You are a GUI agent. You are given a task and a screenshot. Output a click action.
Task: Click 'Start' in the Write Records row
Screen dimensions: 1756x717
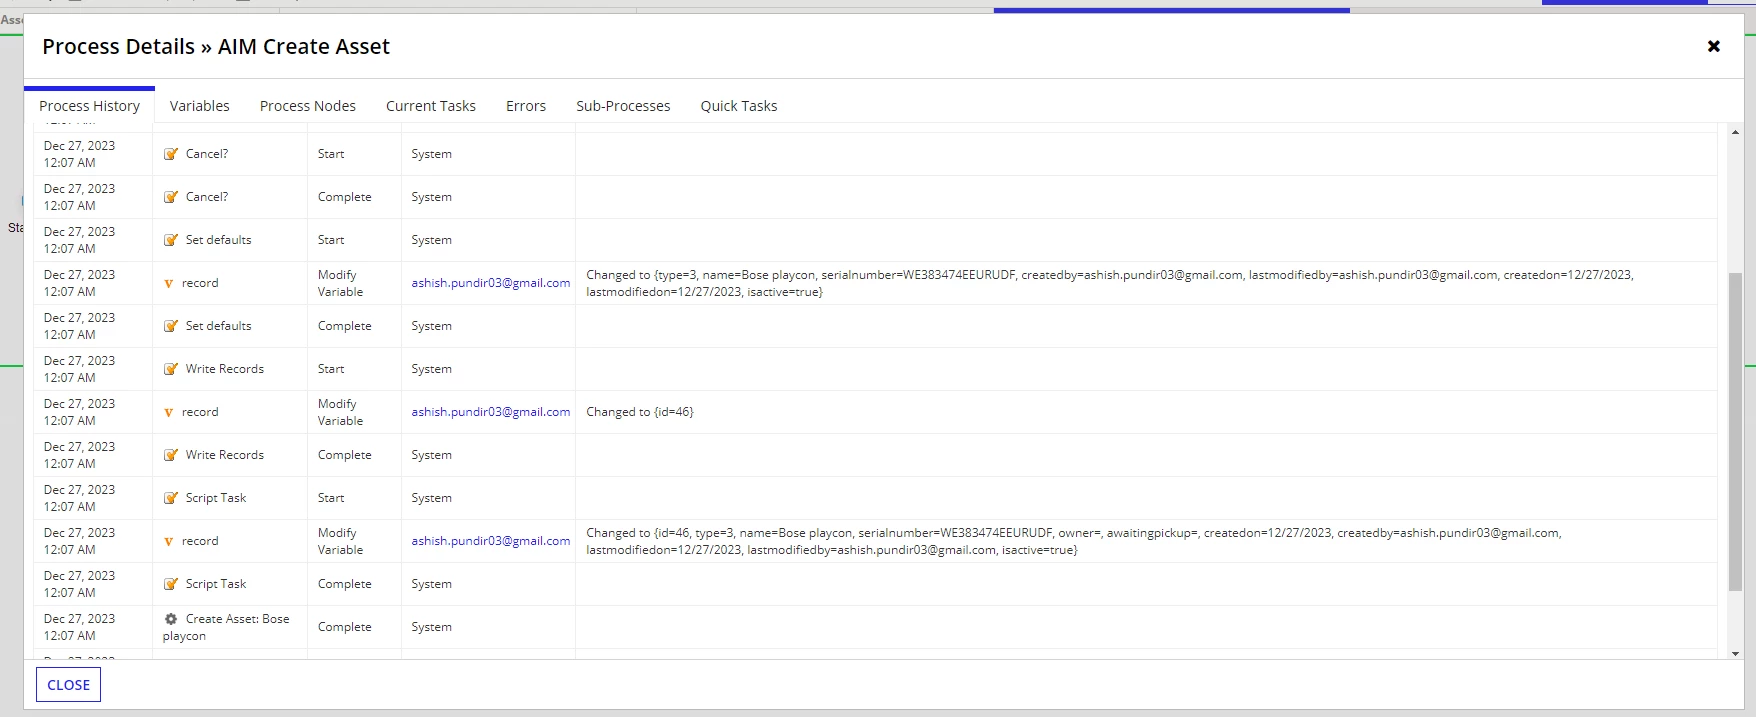pyautogui.click(x=331, y=369)
